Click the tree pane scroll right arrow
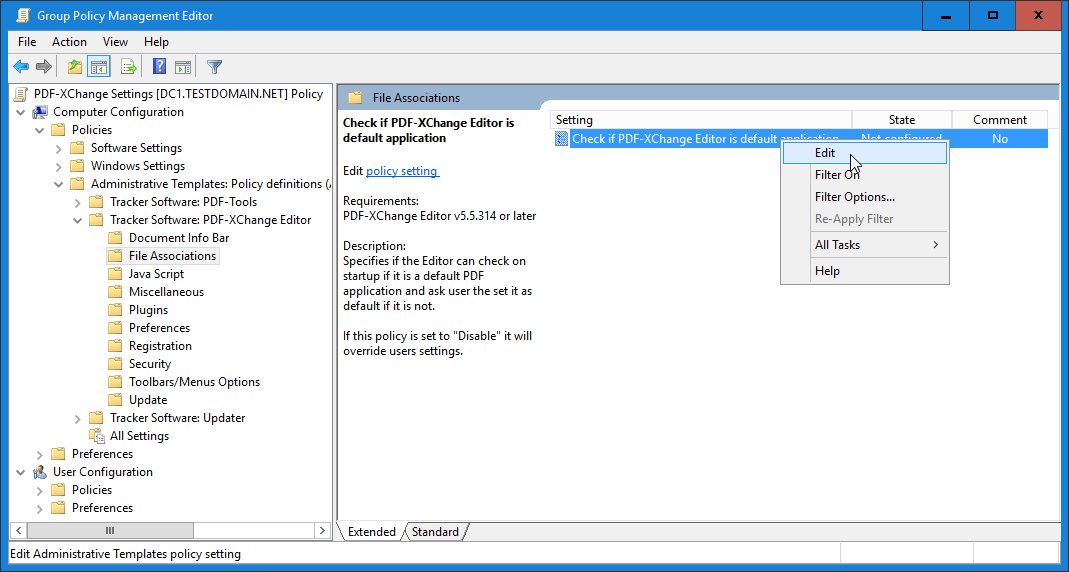The width and height of the screenshot is (1069, 572). (322, 530)
